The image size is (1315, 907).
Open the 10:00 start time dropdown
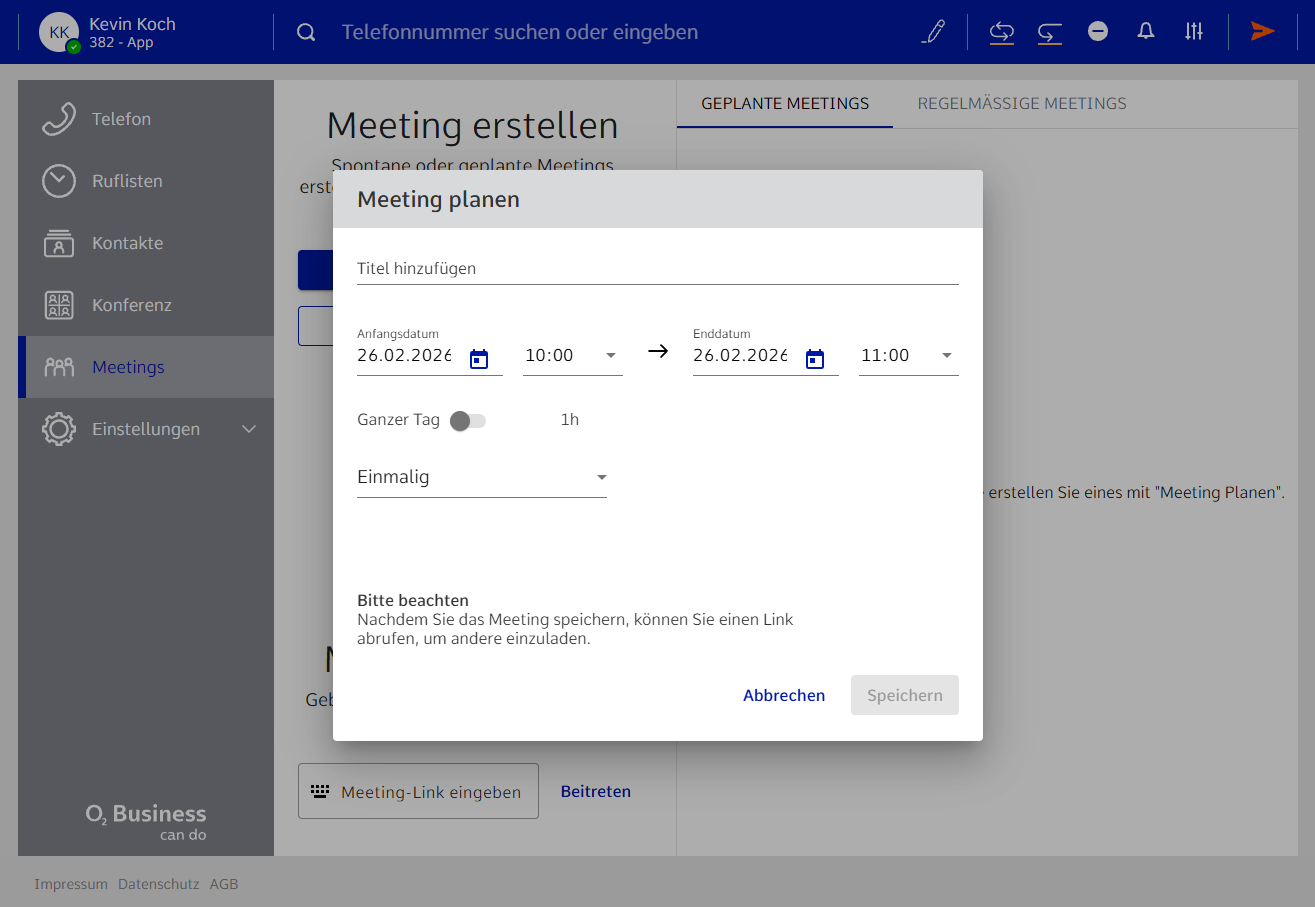(x=572, y=356)
